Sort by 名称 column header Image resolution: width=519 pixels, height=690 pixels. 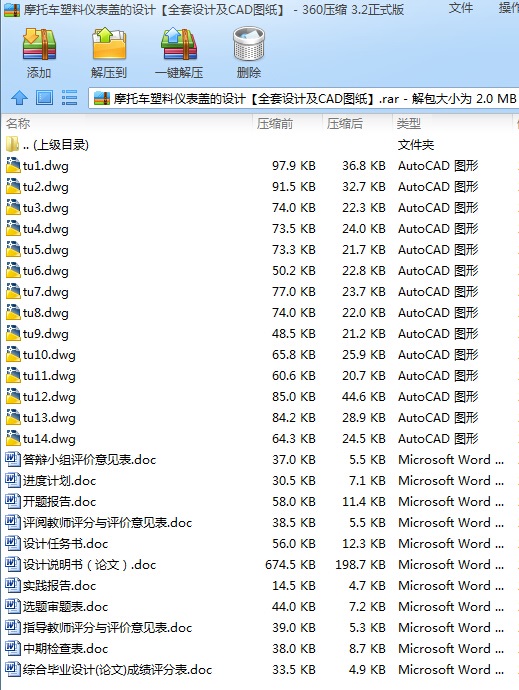pyautogui.click(x=18, y=124)
